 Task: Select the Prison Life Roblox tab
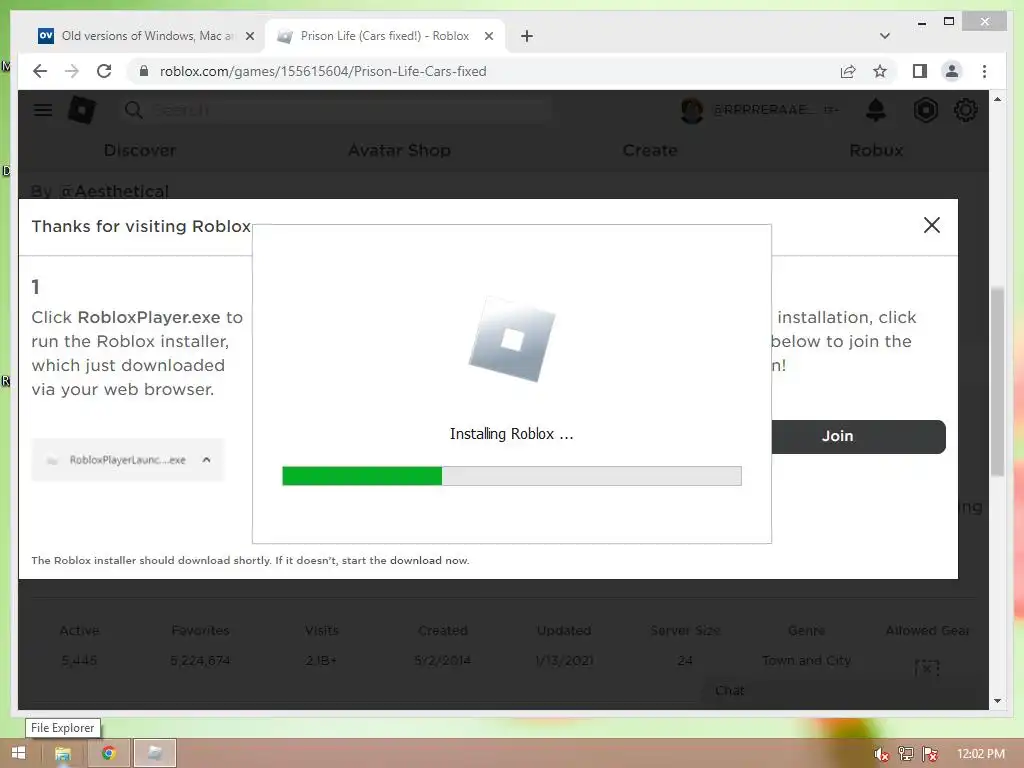click(x=385, y=36)
